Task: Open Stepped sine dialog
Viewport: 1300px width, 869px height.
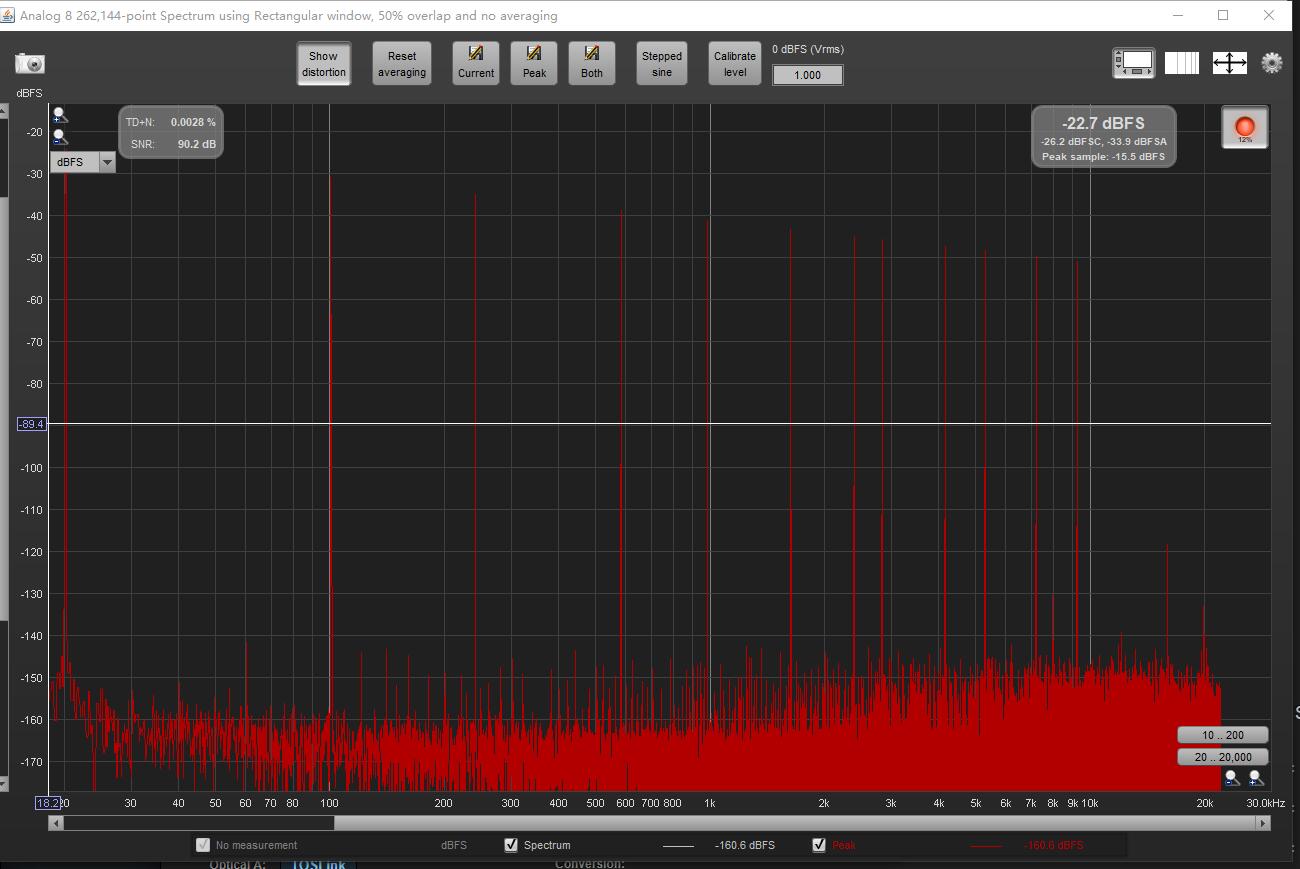Action: click(x=662, y=64)
